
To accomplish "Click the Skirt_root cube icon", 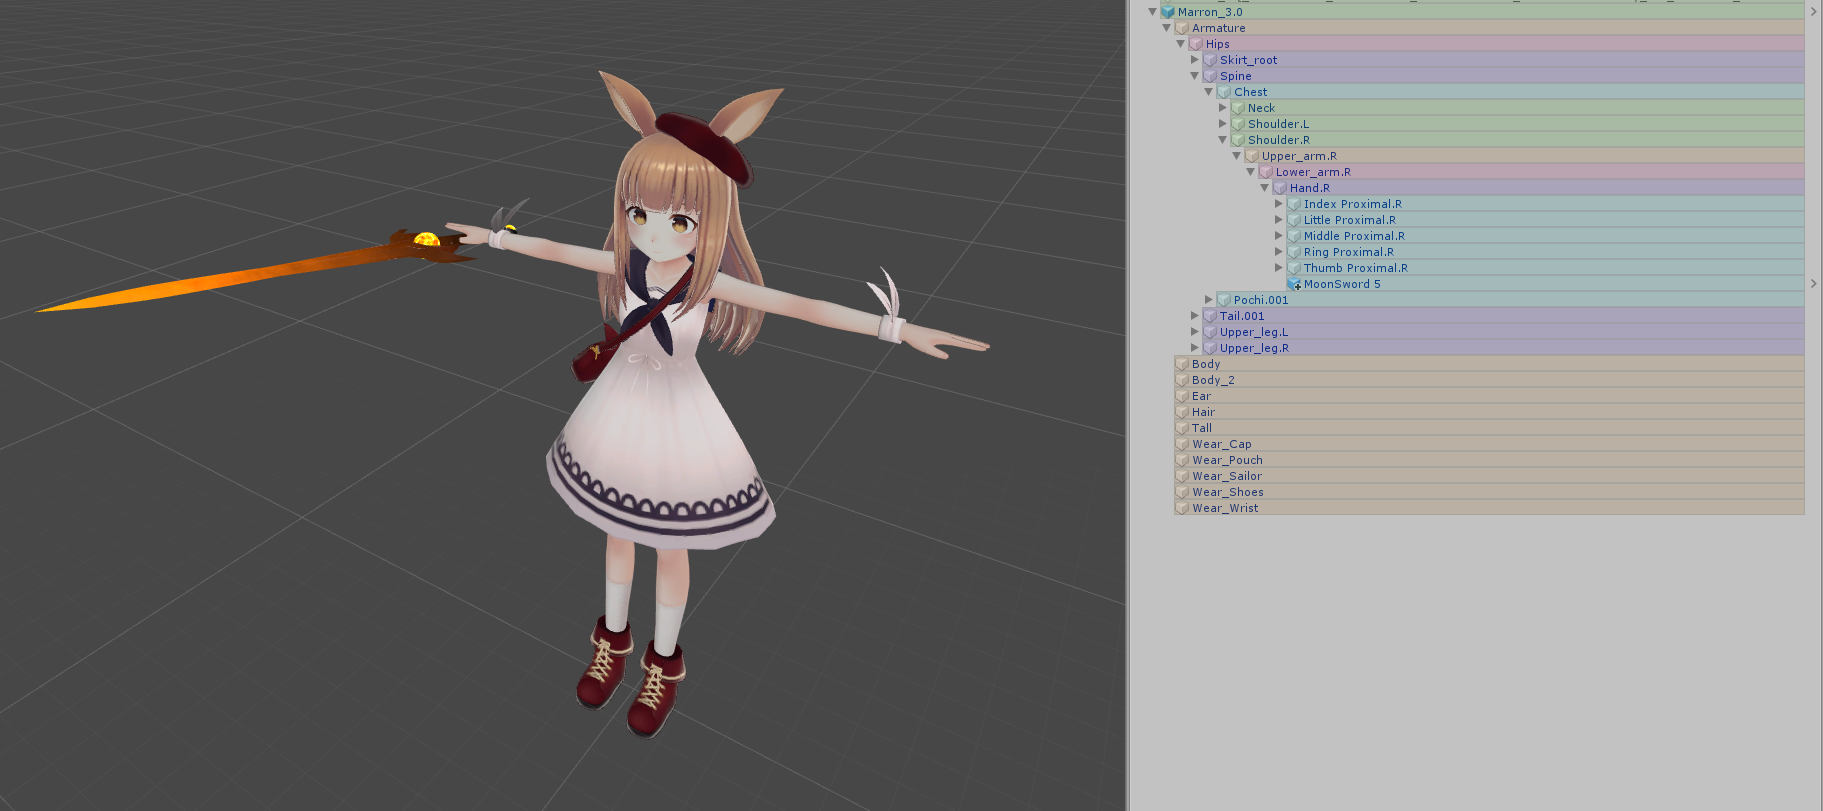I will click(x=1210, y=60).
